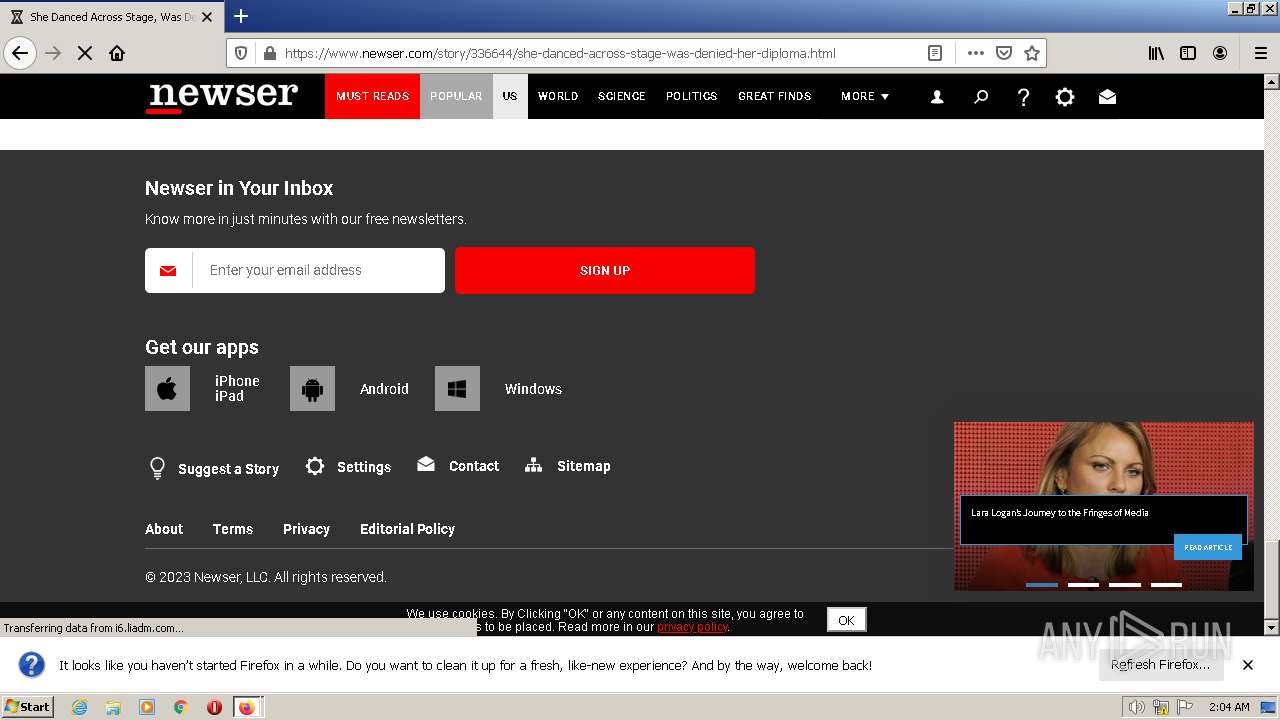Screen dimensions: 1280x720
Task: Focus the email address input field
Action: [318, 270]
